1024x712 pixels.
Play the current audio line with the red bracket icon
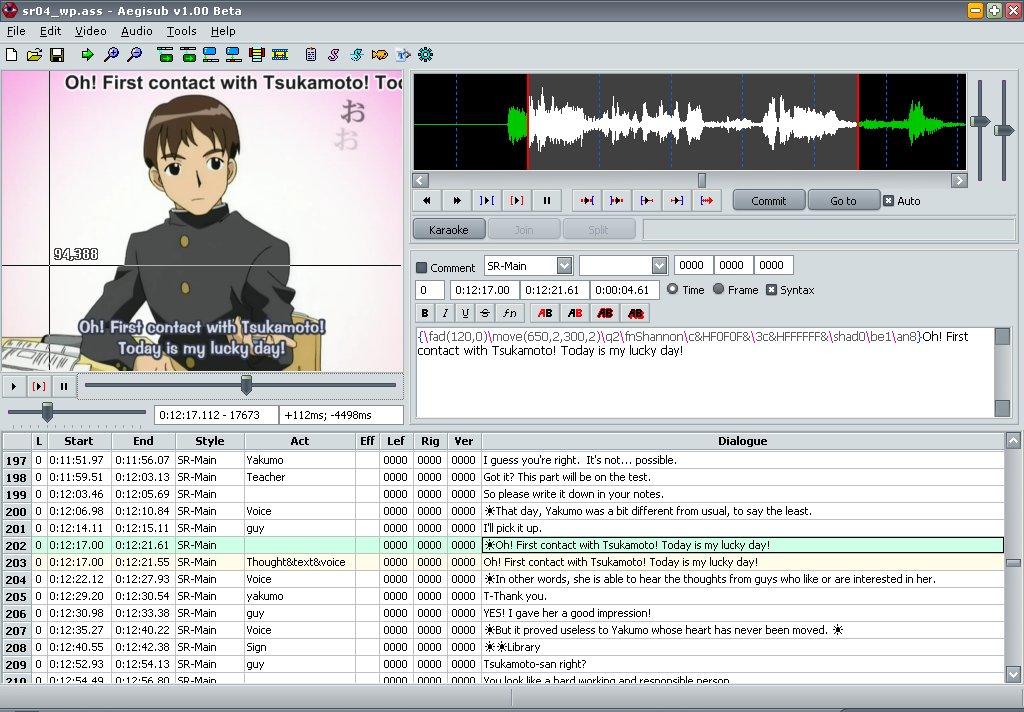pos(517,201)
